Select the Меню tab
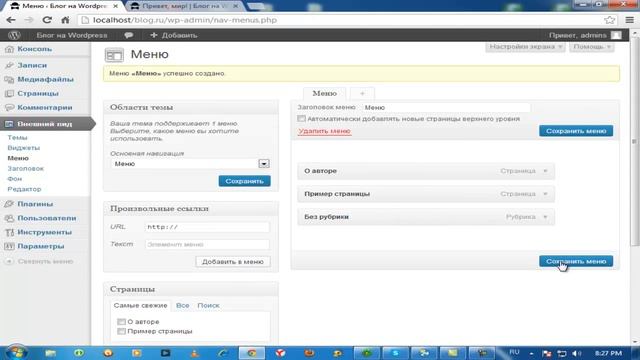Viewport: 640px width, 360px height. click(324, 93)
